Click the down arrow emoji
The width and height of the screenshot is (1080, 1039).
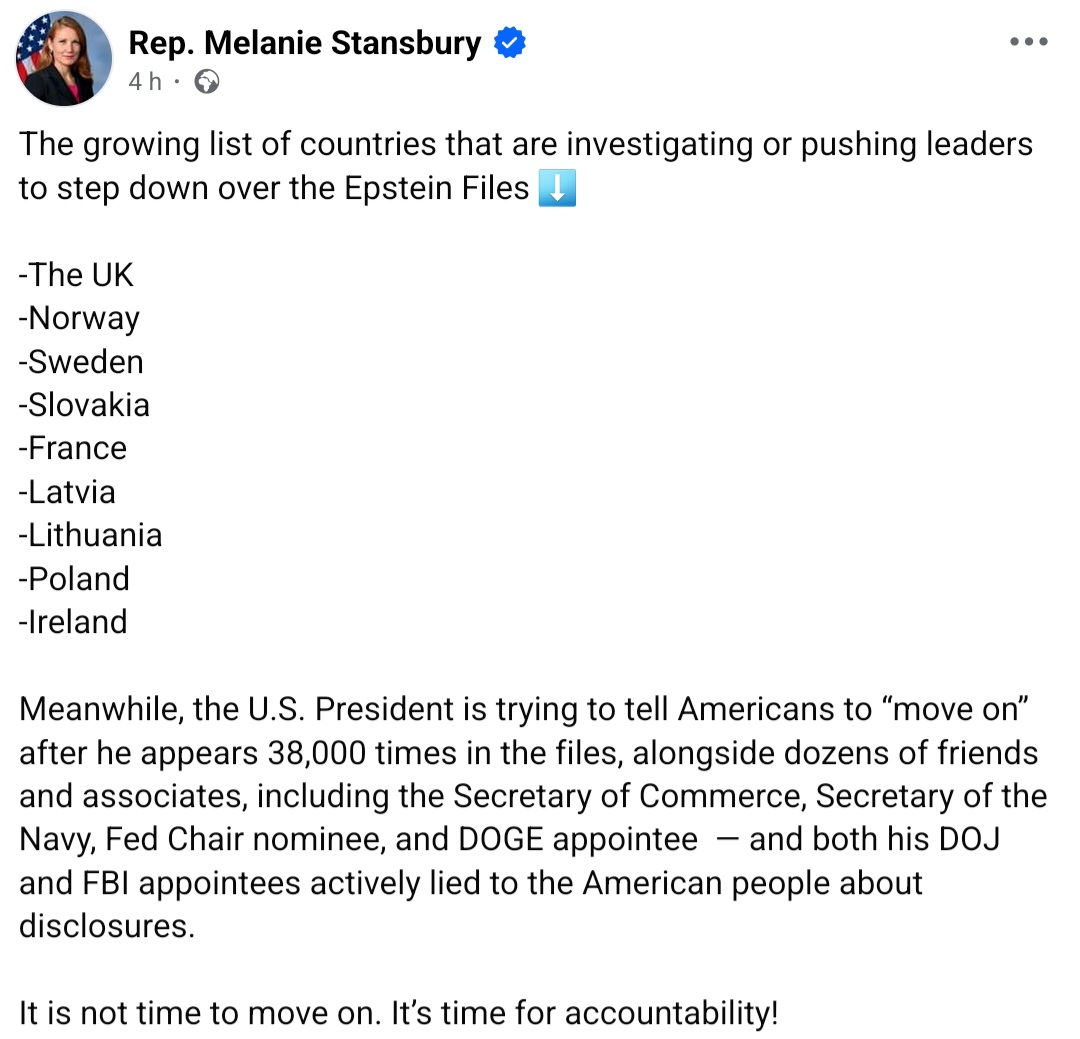point(557,188)
